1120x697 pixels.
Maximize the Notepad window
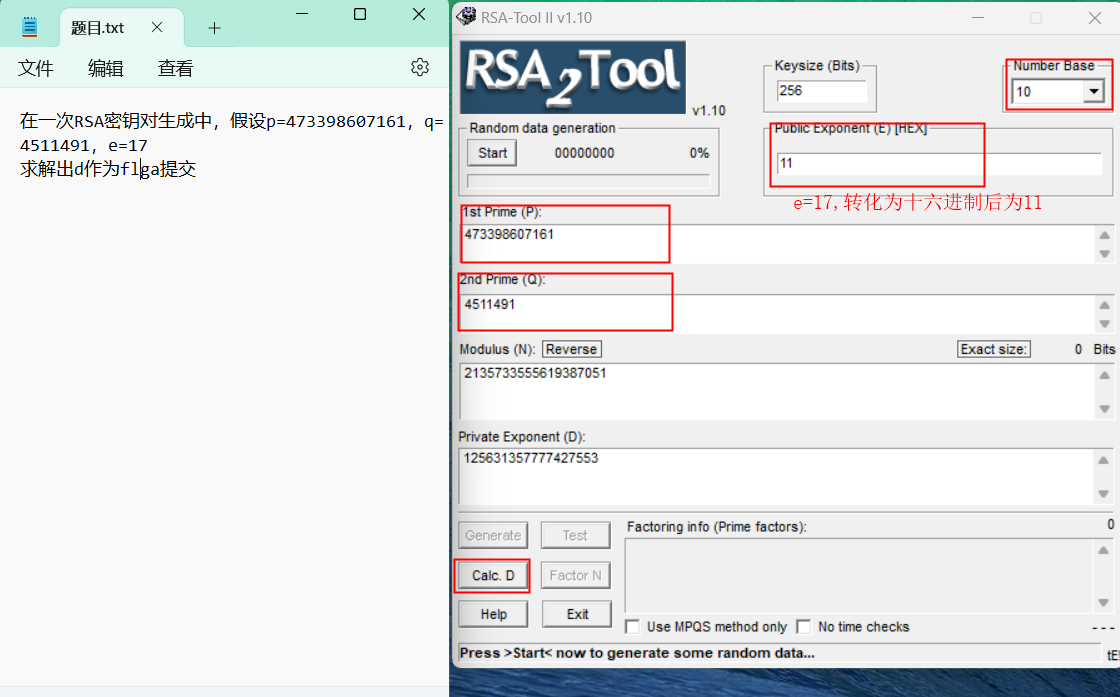pos(360,14)
